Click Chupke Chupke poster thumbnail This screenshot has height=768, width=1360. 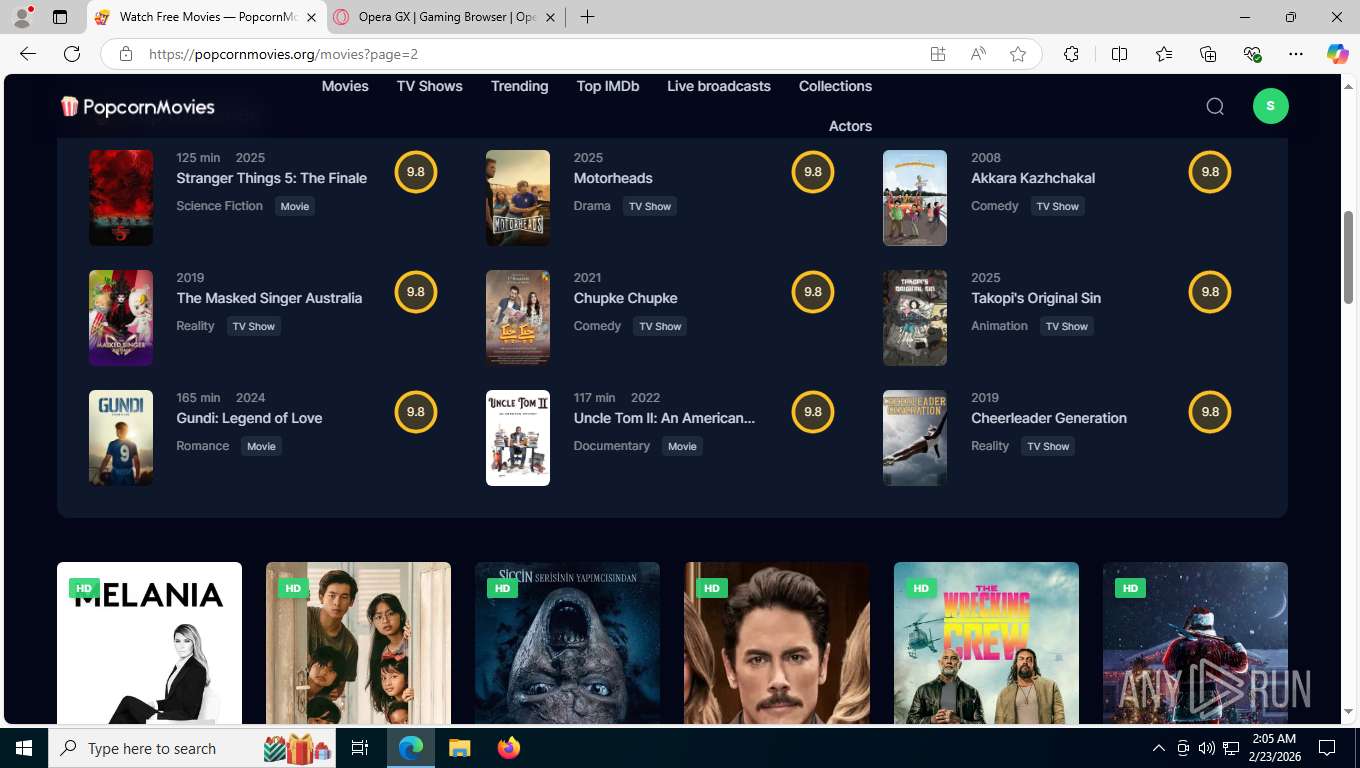[x=518, y=318]
